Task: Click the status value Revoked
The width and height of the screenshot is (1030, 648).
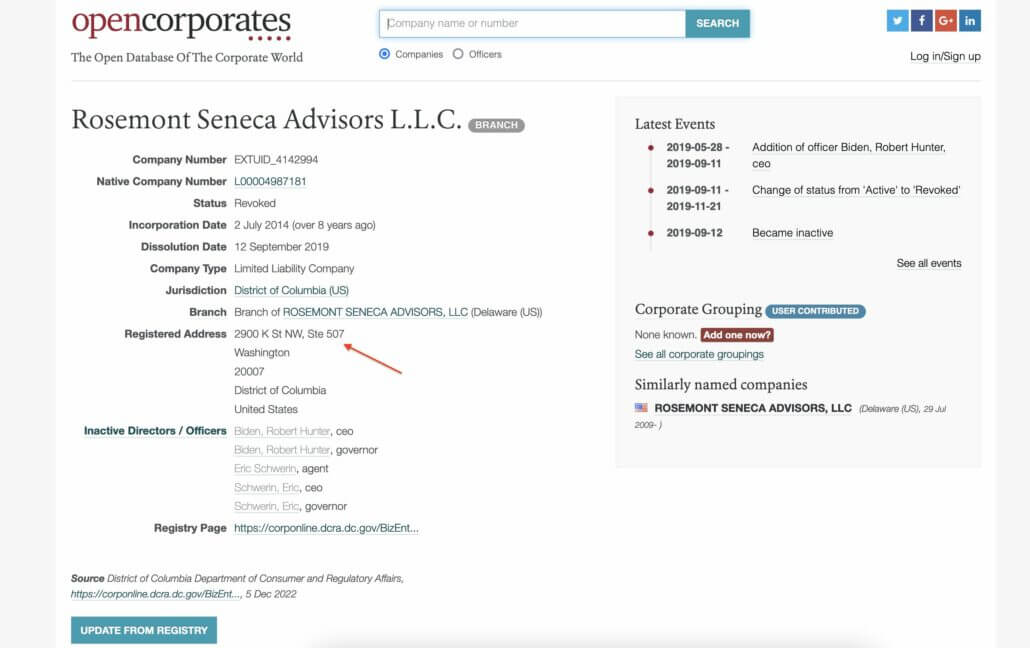Action: tap(255, 203)
